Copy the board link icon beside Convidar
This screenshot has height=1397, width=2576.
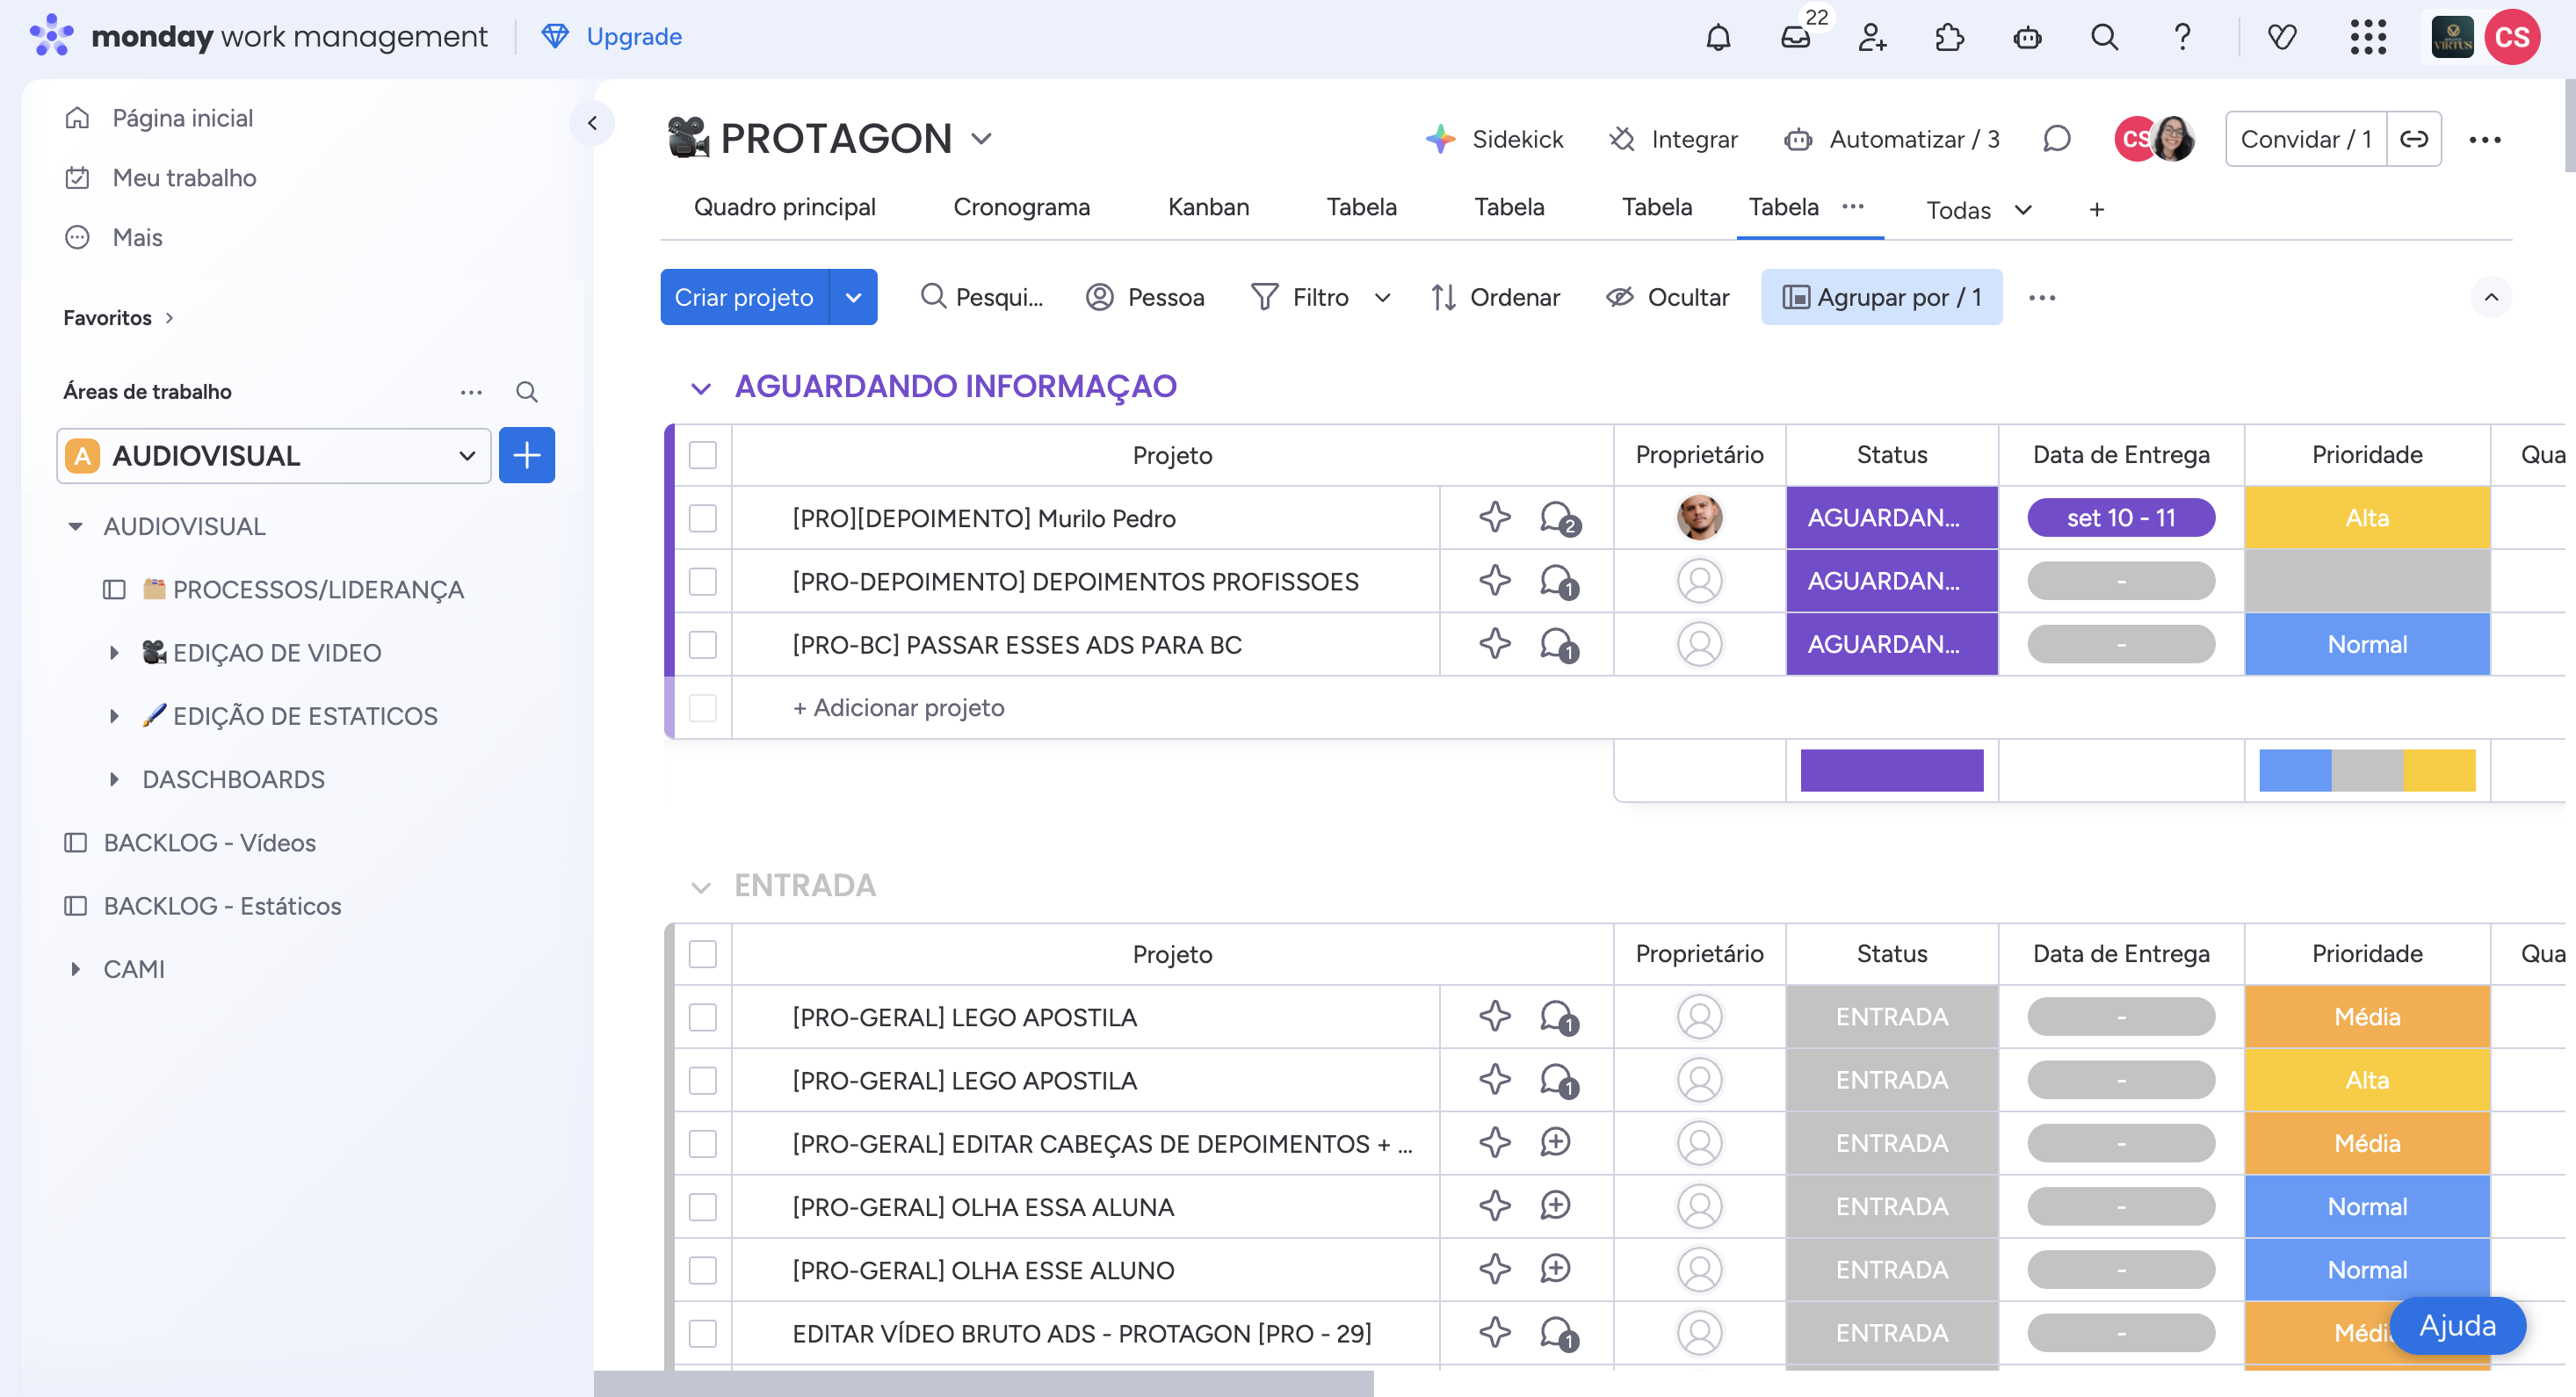(x=2413, y=139)
